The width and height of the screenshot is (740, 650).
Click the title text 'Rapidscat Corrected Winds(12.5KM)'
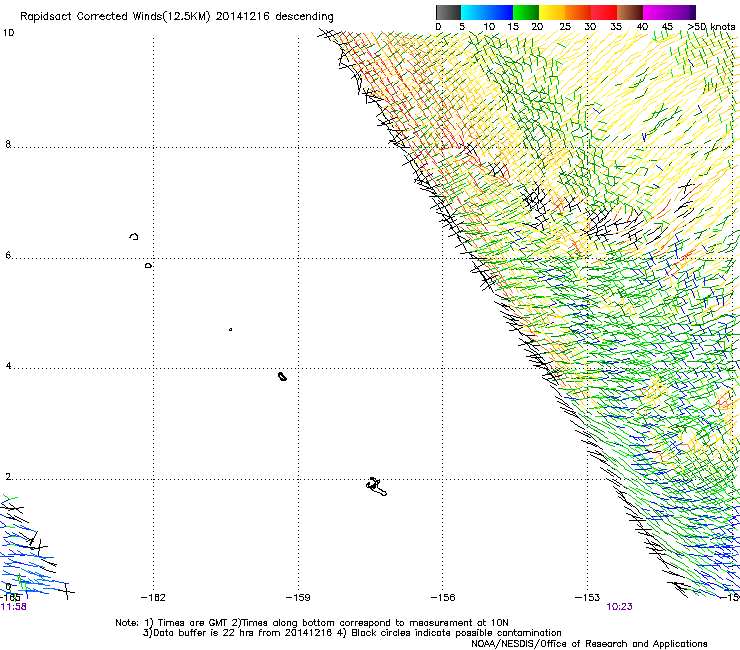(115, 17)
